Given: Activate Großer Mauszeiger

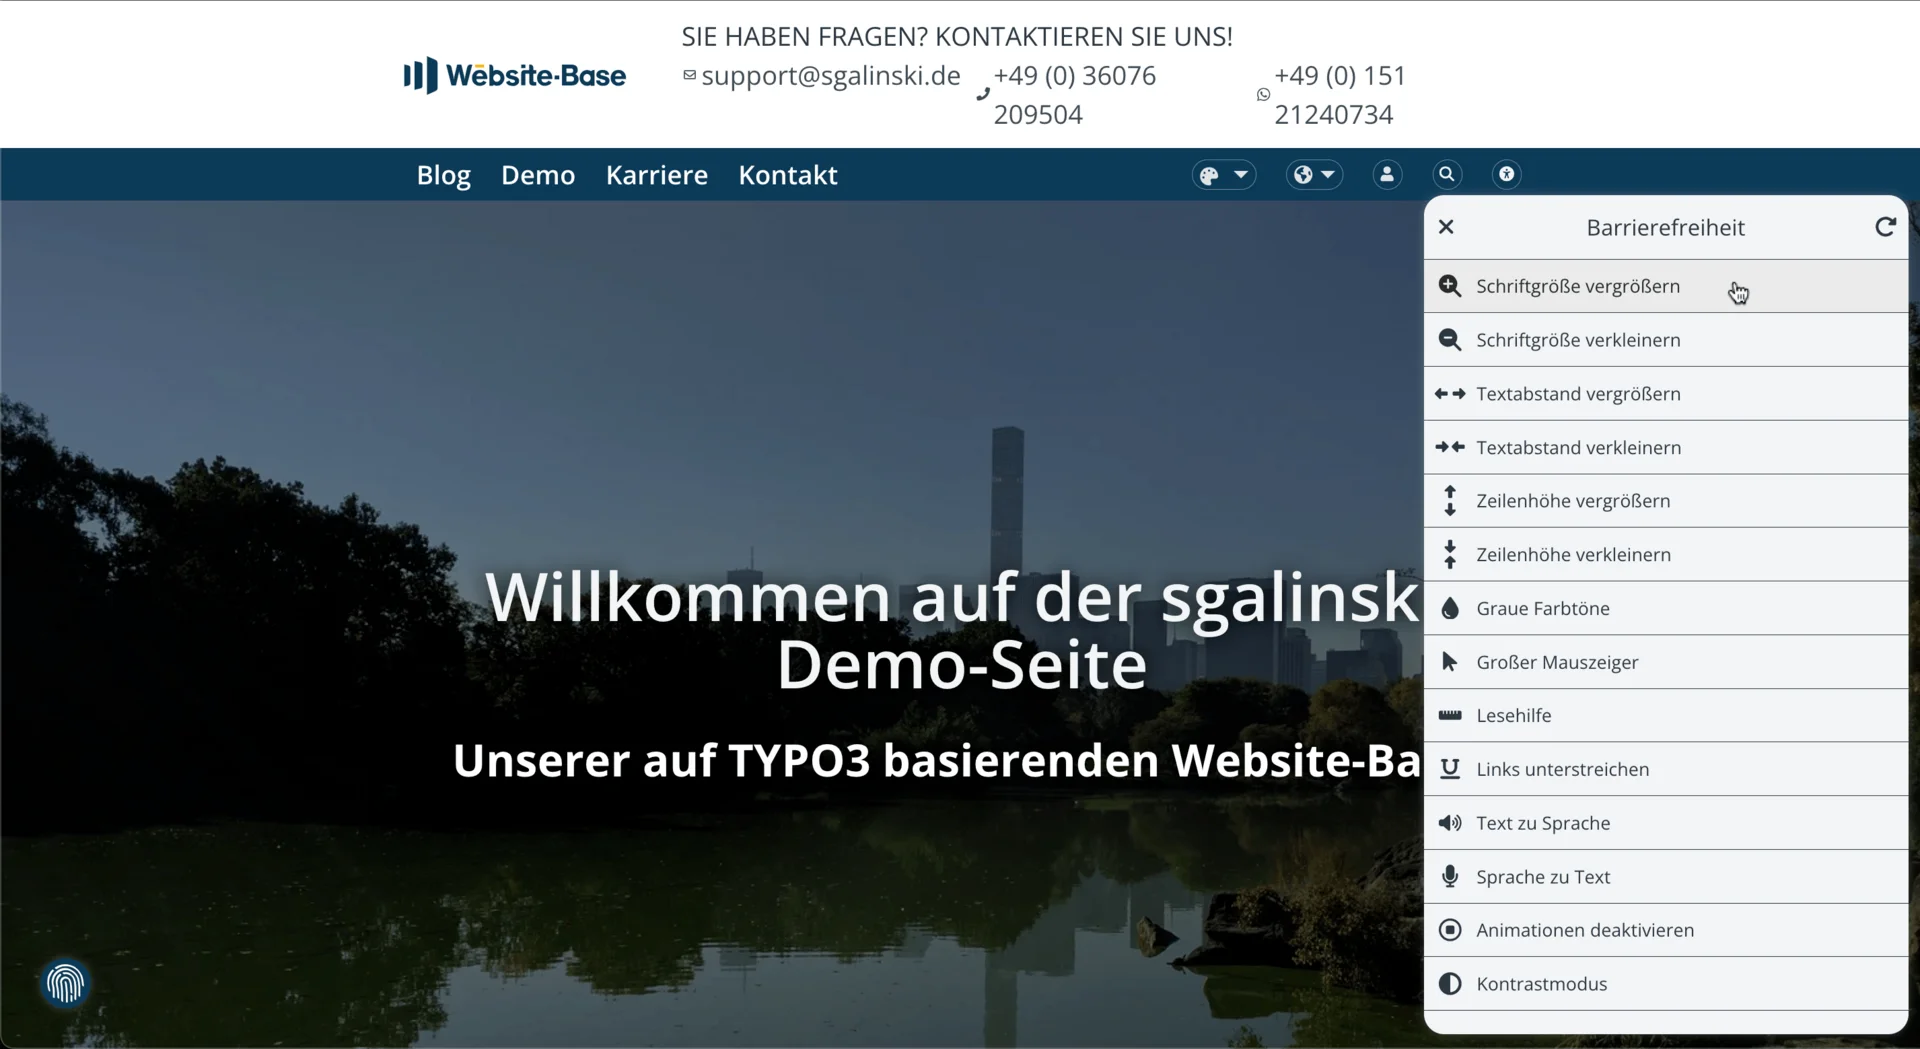Looking at the screenshot, I should click(1557, 661).
